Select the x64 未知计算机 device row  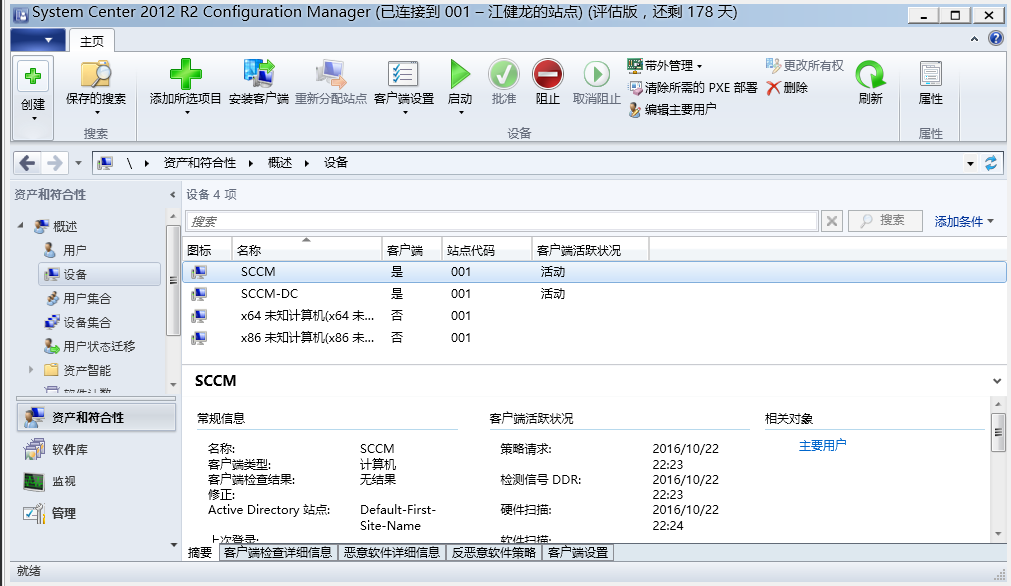point(594,316)
